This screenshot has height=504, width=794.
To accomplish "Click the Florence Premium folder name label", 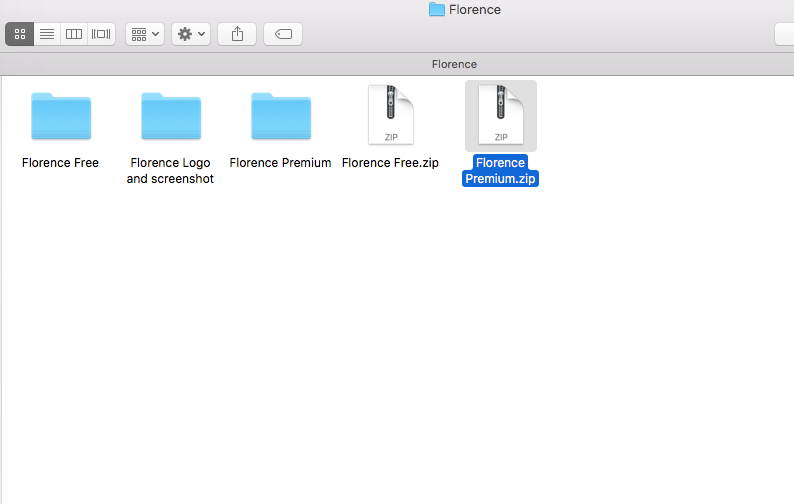I will pyautogui.click(x=280, y=163).
